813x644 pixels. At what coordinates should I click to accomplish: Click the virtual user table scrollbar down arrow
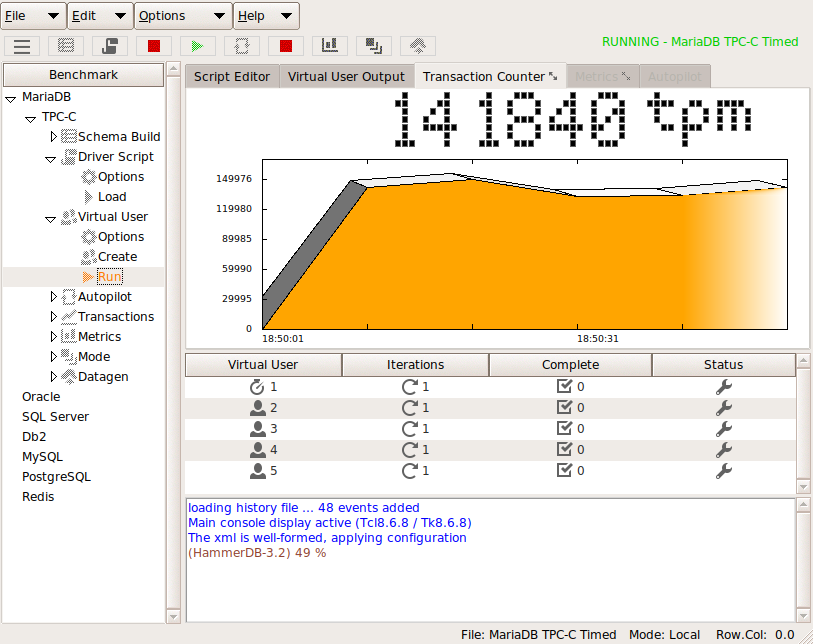[x=803, y=487]
